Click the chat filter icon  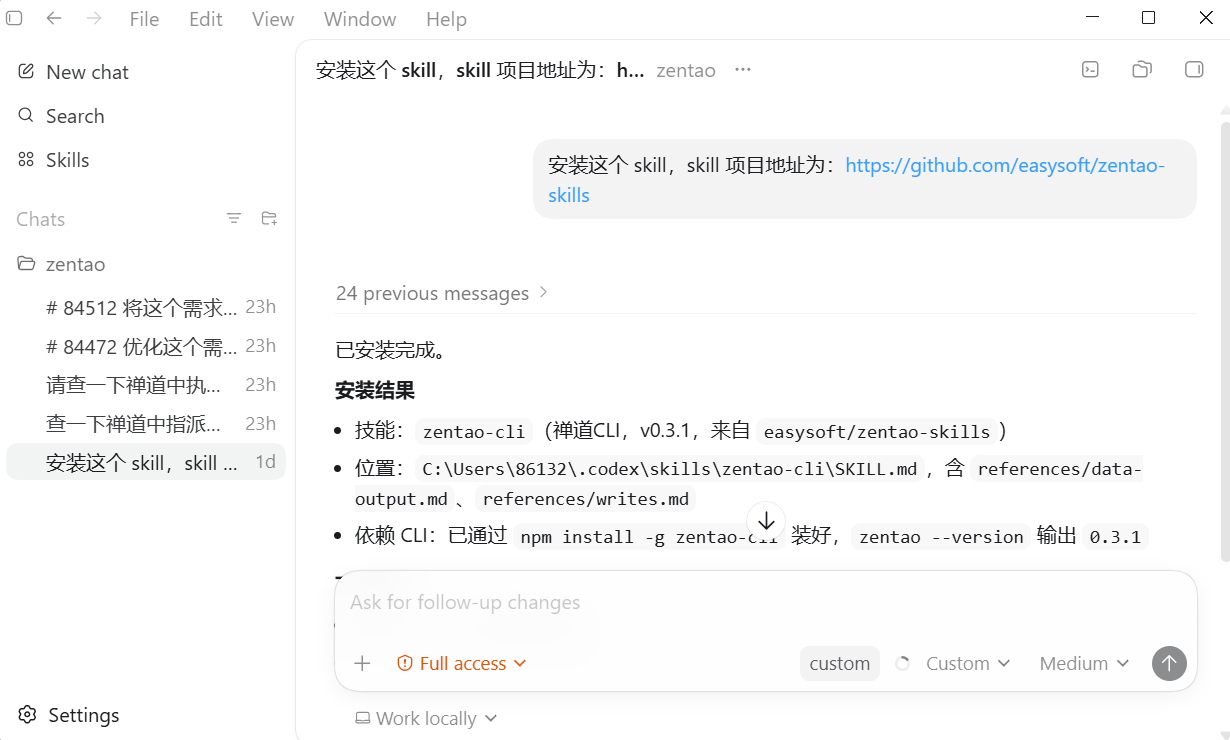coord(234,218)
